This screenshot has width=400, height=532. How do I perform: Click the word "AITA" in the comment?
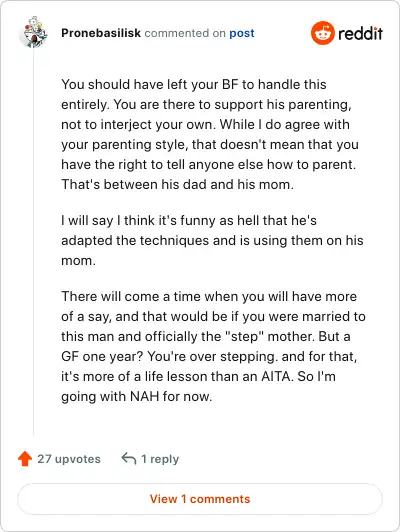click(276, 377)
